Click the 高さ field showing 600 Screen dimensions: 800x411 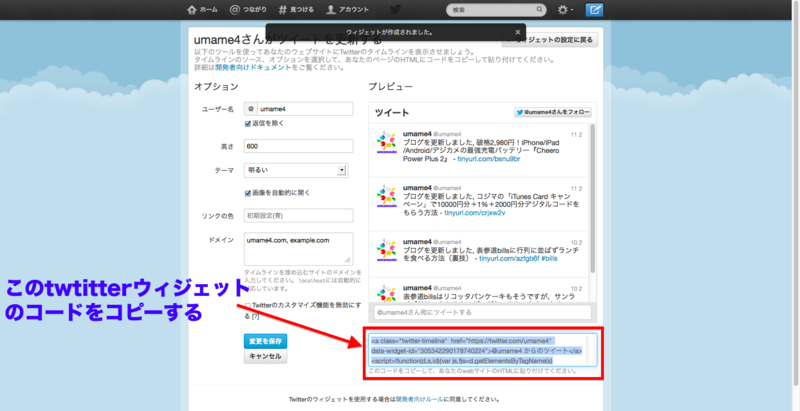298,146
